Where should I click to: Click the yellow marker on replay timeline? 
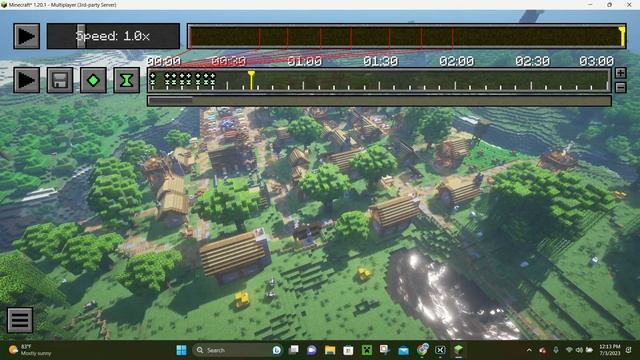622,36
